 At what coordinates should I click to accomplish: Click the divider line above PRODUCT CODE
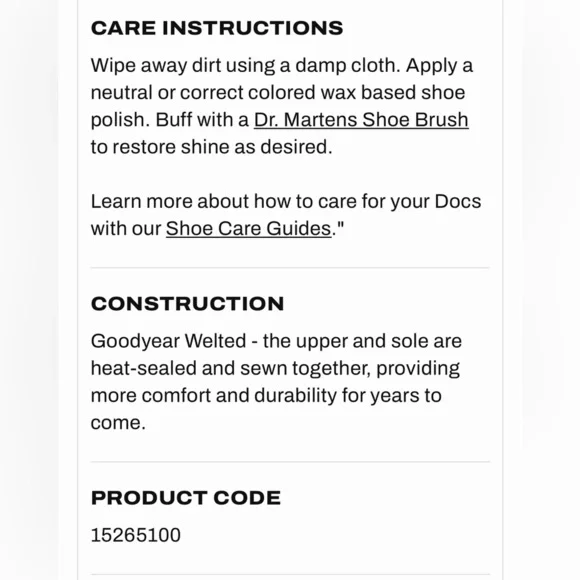pyautogui.click(x=290, y=462)
